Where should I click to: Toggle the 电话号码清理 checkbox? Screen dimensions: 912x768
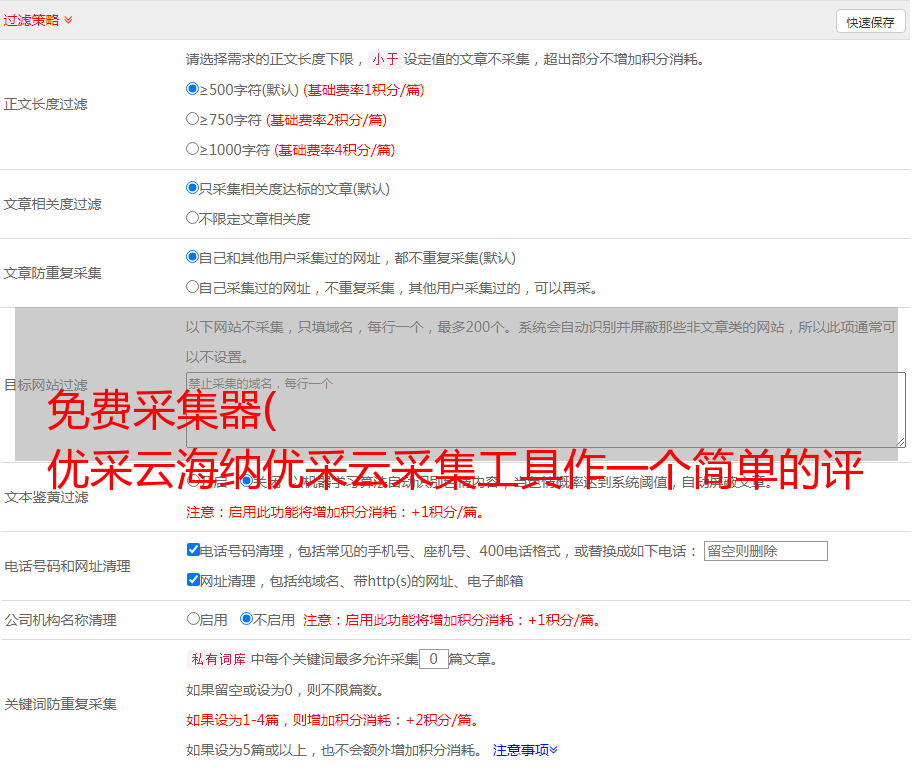point(194,550)
